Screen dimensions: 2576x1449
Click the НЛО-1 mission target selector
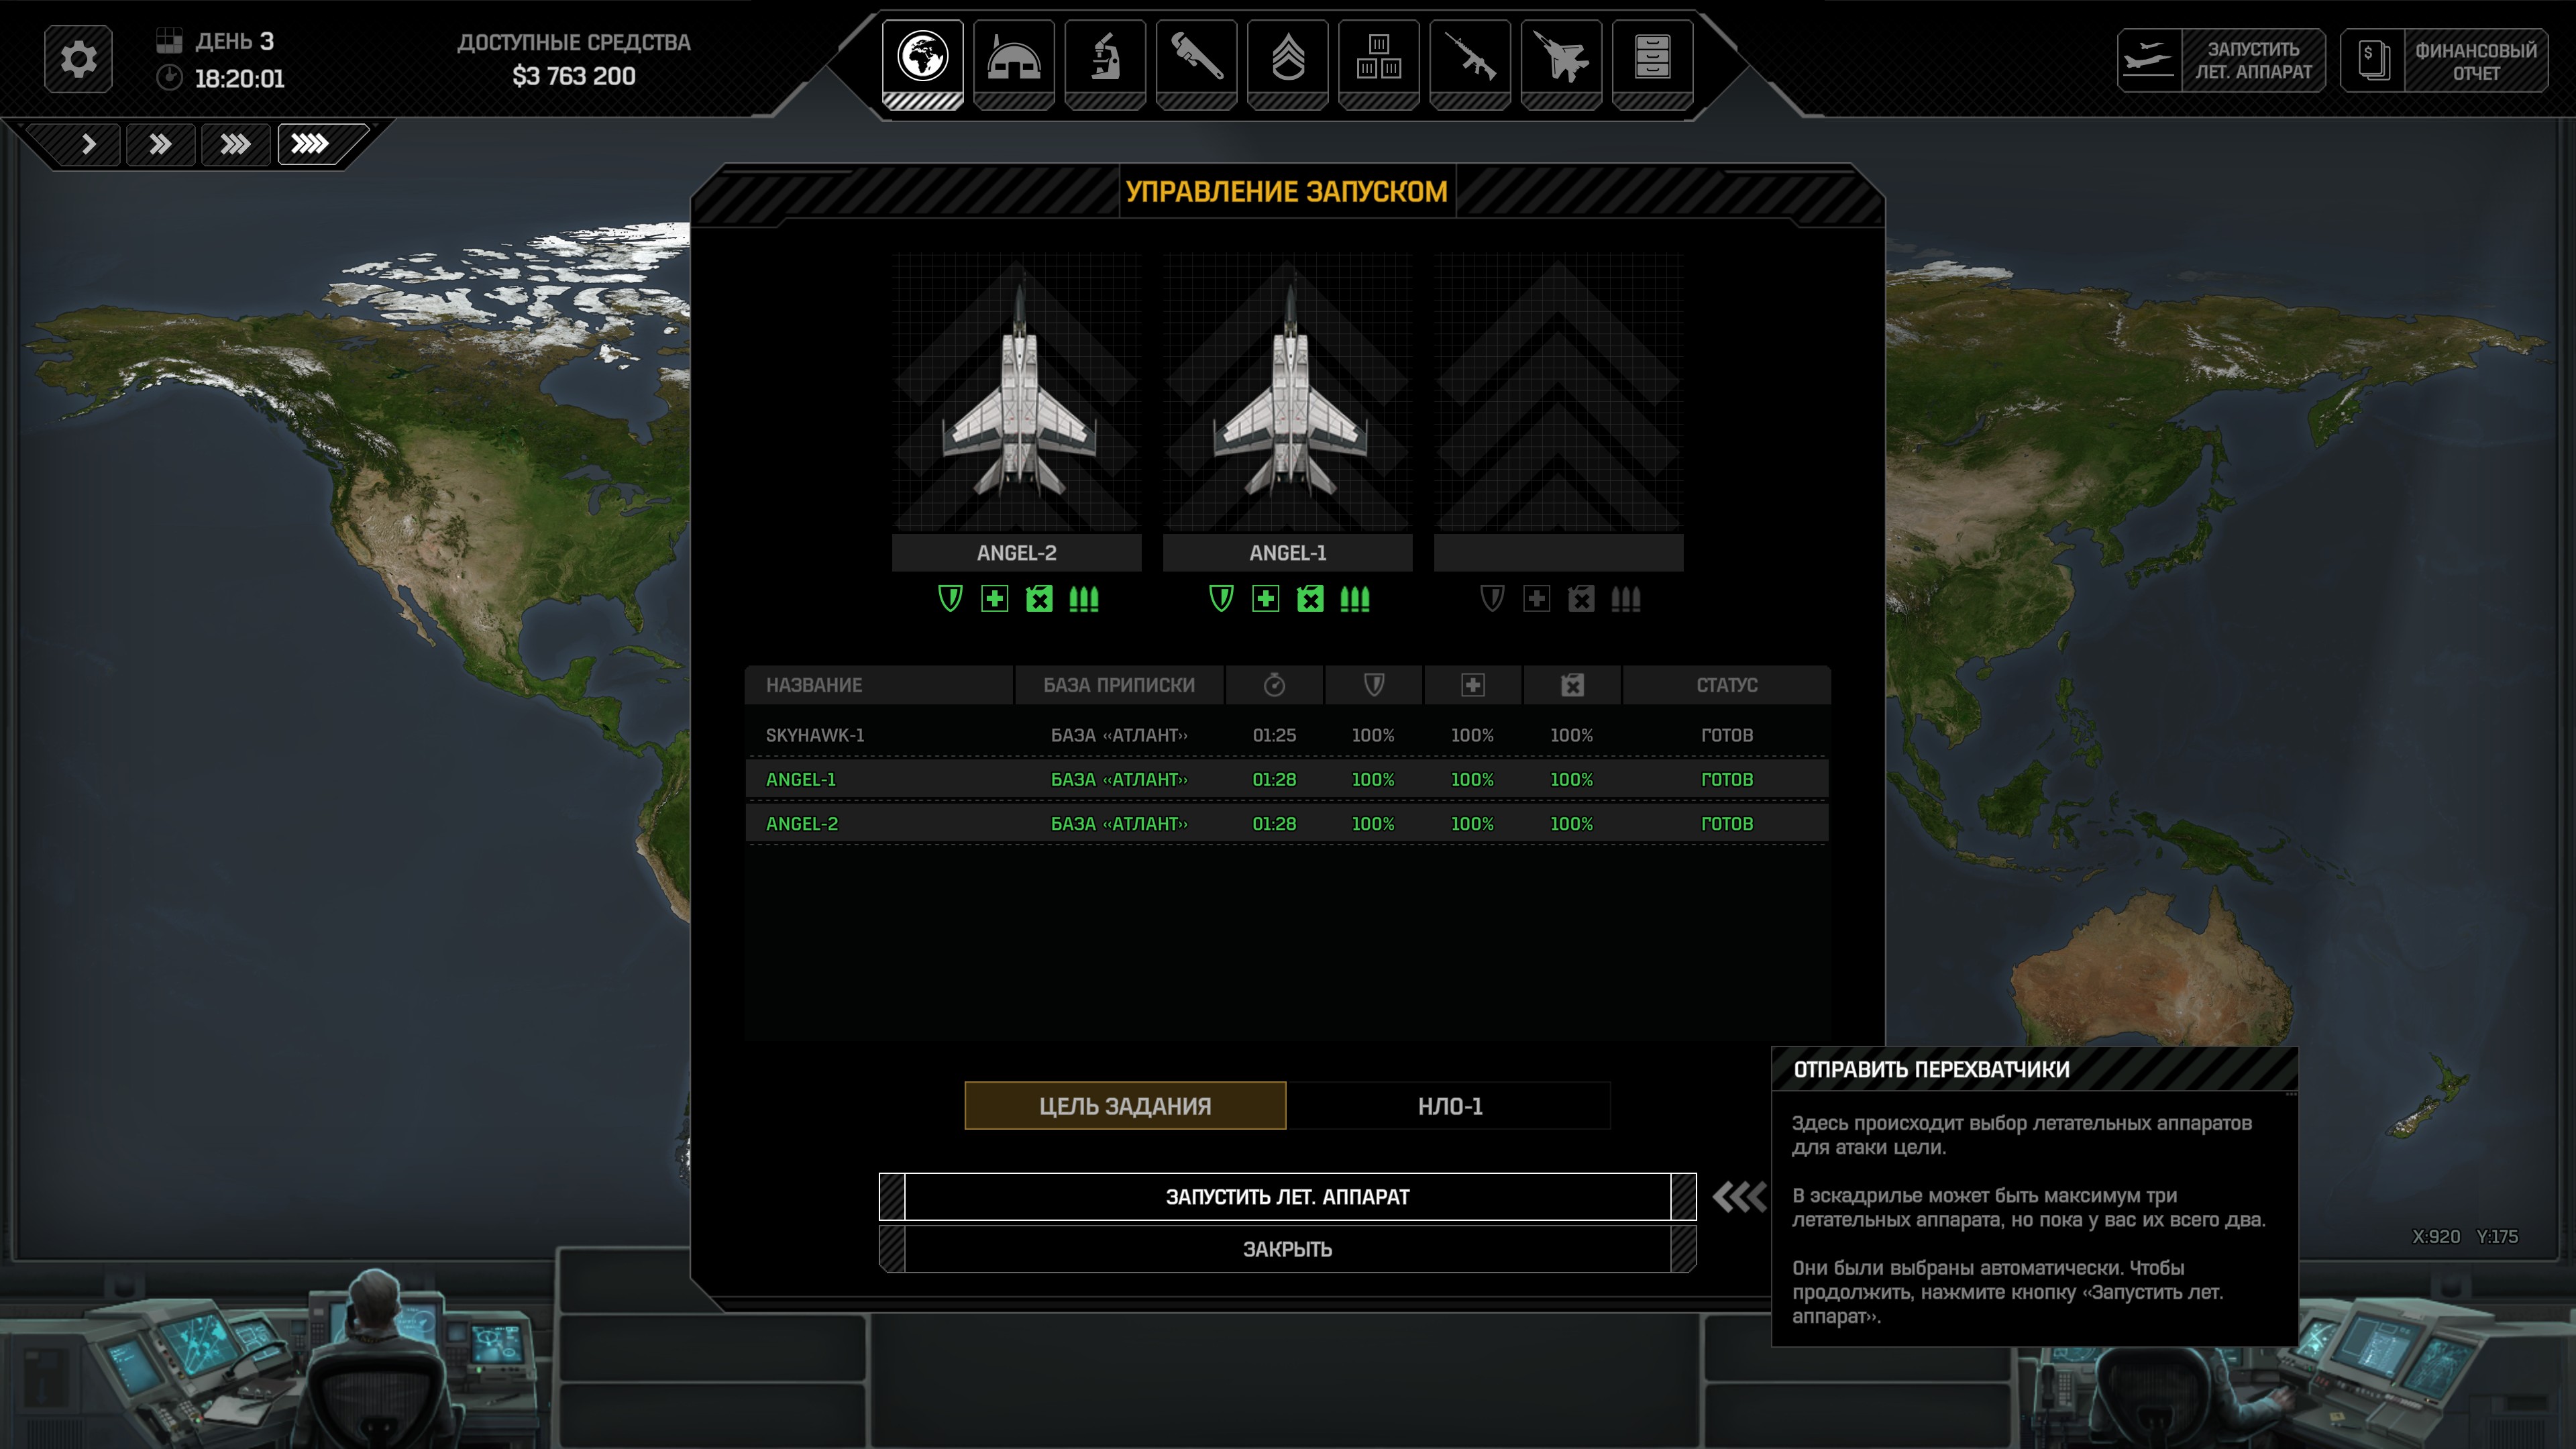1449,1106
